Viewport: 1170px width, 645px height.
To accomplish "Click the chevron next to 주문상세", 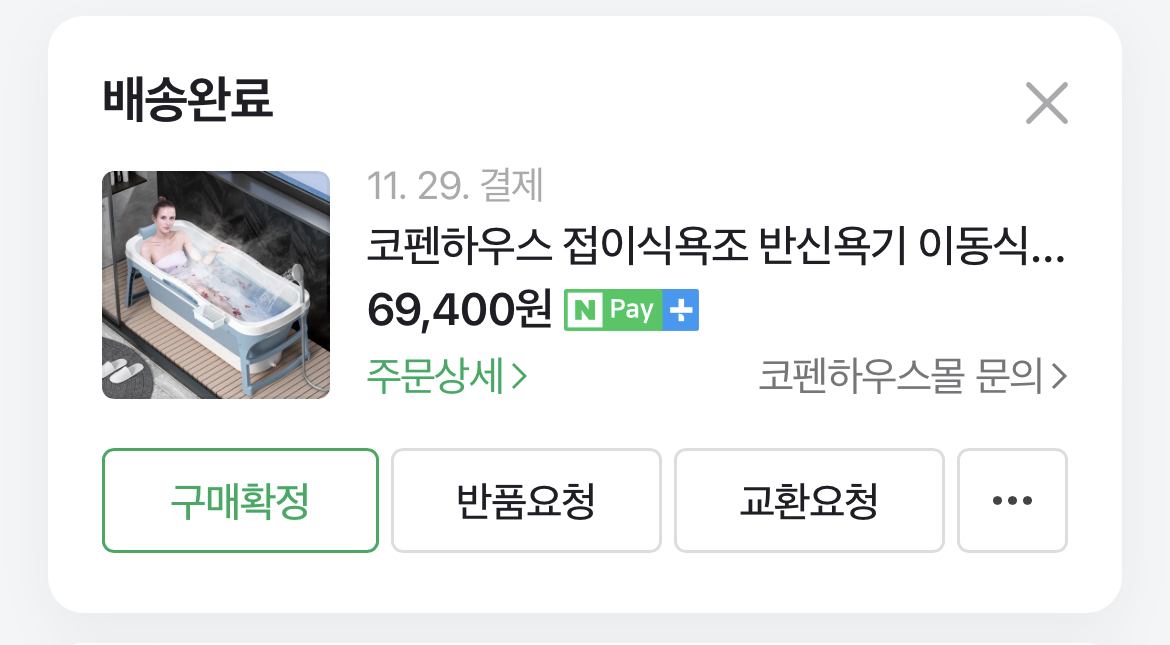I will pos(519,376).
